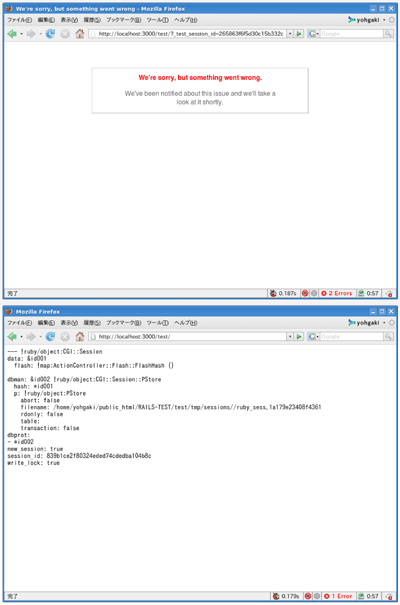Open the '1 Error' status bar indicator
This screenshot has height=605, width=400.
point(338,596)
